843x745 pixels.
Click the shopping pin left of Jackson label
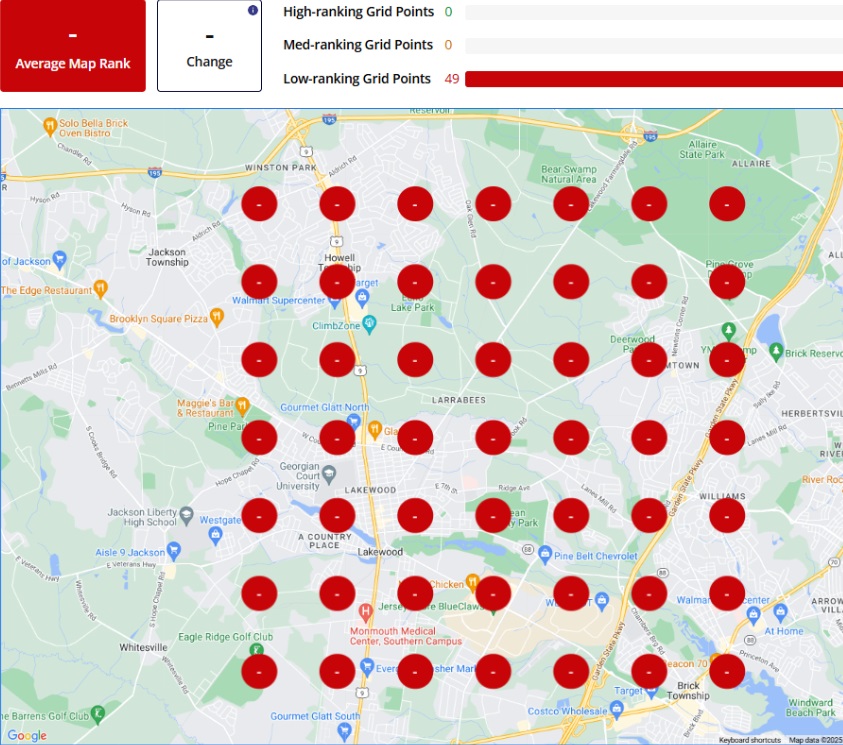(x=60, y=260)
